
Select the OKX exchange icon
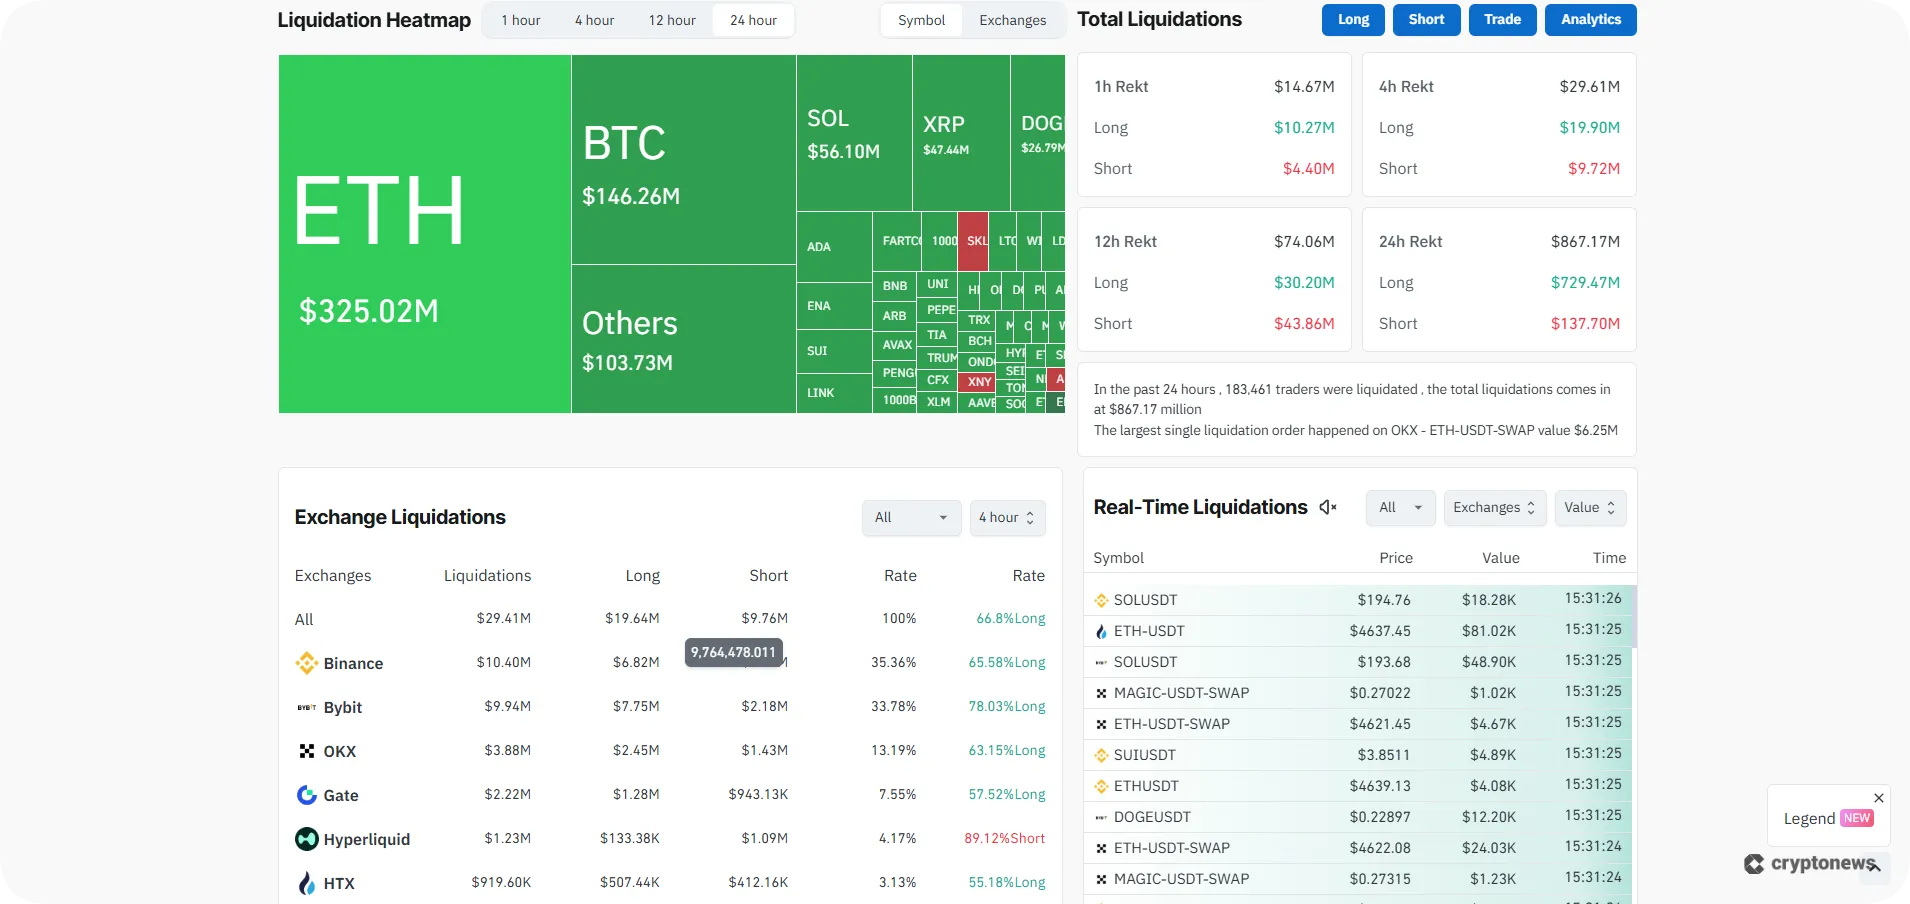[x=306, y=751]
